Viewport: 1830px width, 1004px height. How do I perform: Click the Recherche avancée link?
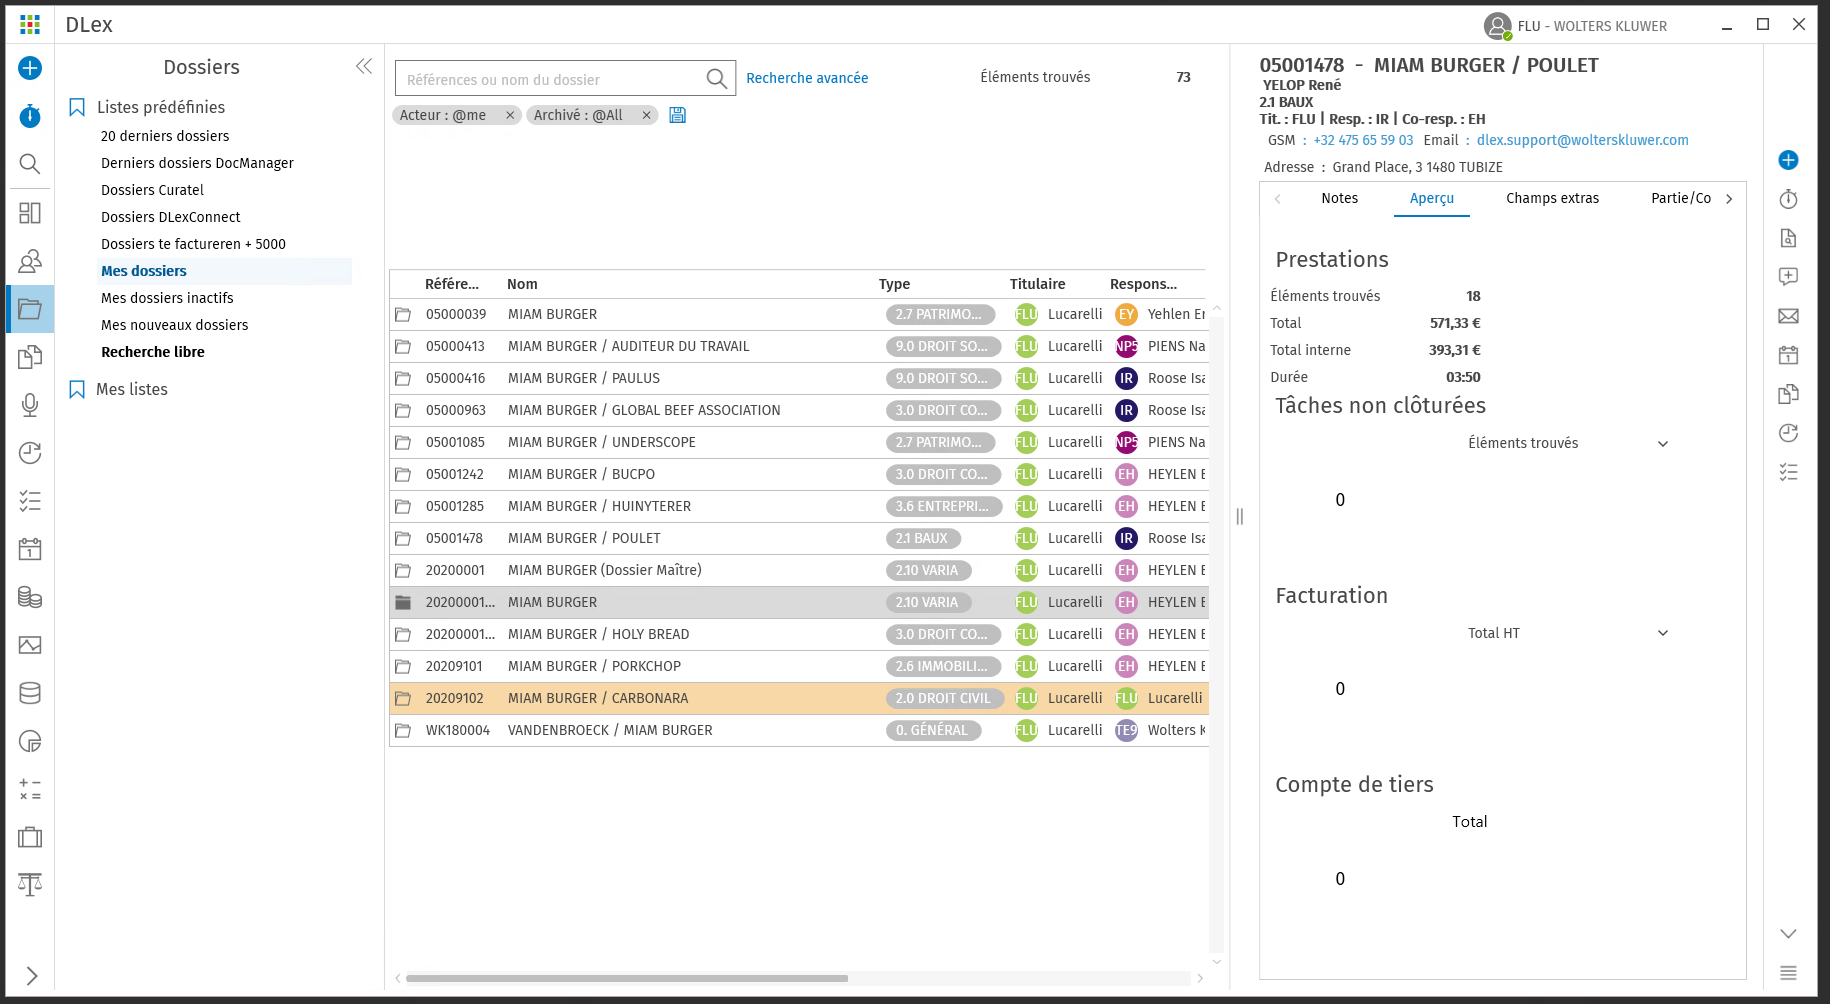point(807,78)
